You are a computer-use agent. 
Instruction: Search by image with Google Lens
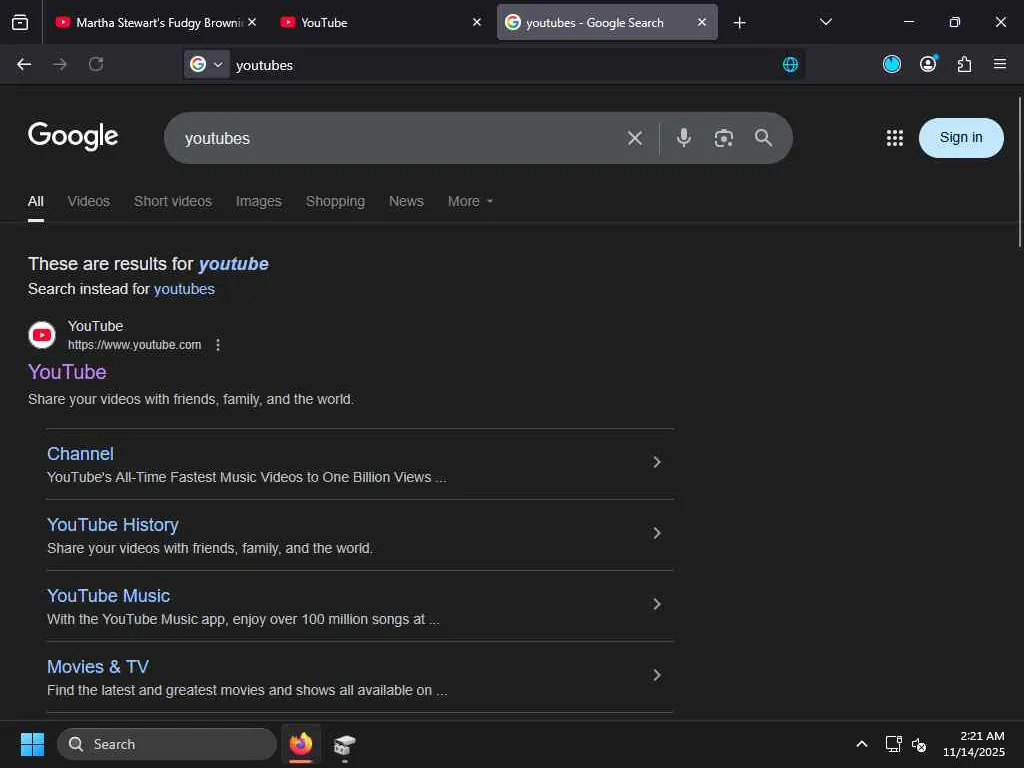pyautogui.click(x=724, y=138)
